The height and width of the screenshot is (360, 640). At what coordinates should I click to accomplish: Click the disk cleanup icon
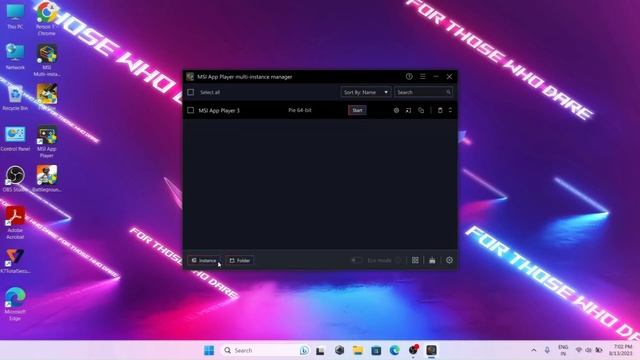(x=432, y=260)
